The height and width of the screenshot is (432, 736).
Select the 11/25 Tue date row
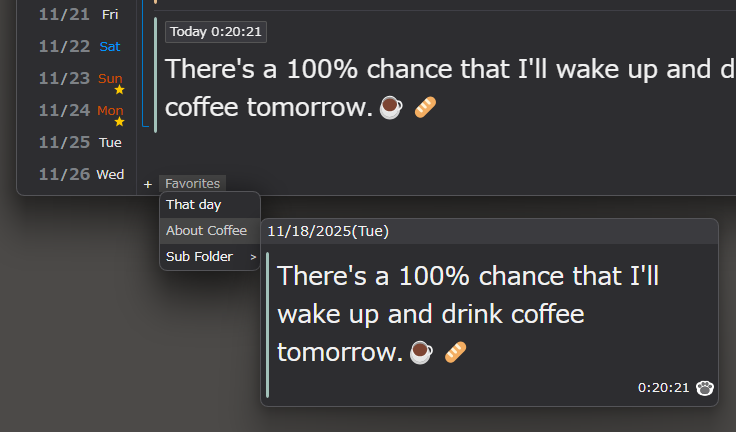[x=80, y=142]
